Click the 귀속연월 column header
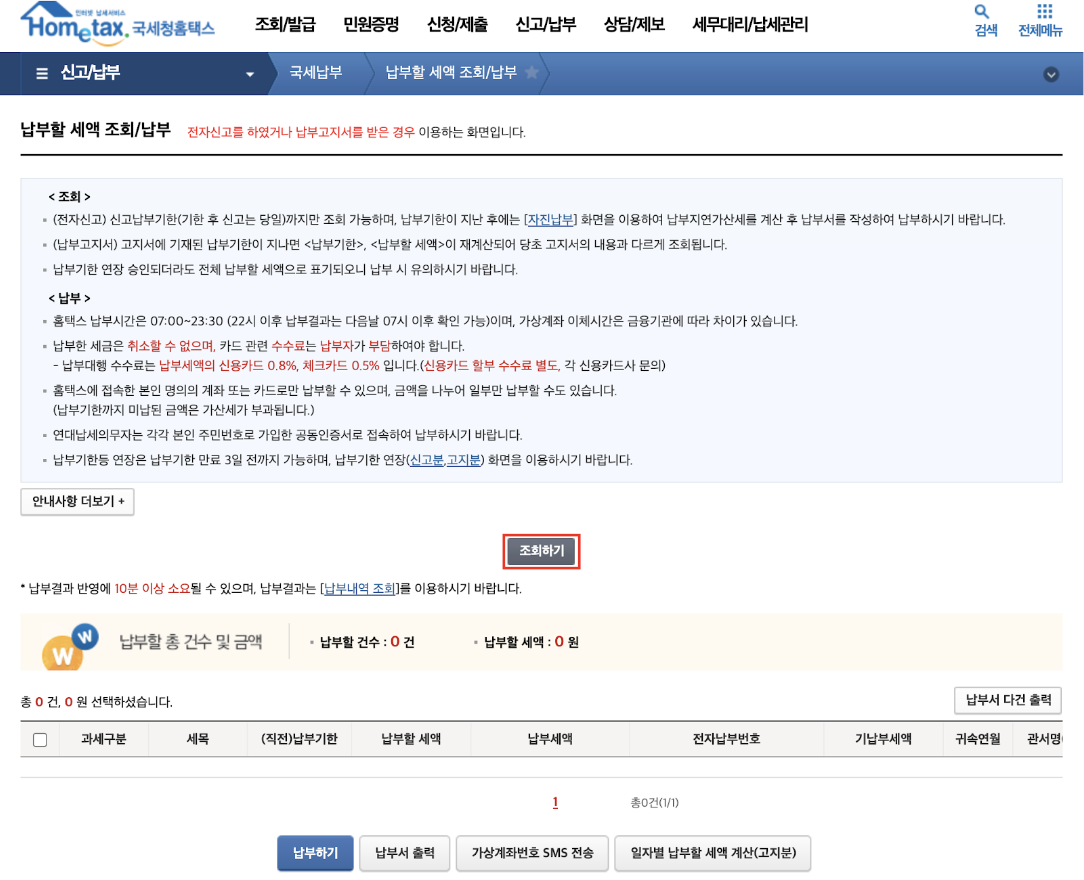This screenshot has width=1084, height=880. pos(978,739)
